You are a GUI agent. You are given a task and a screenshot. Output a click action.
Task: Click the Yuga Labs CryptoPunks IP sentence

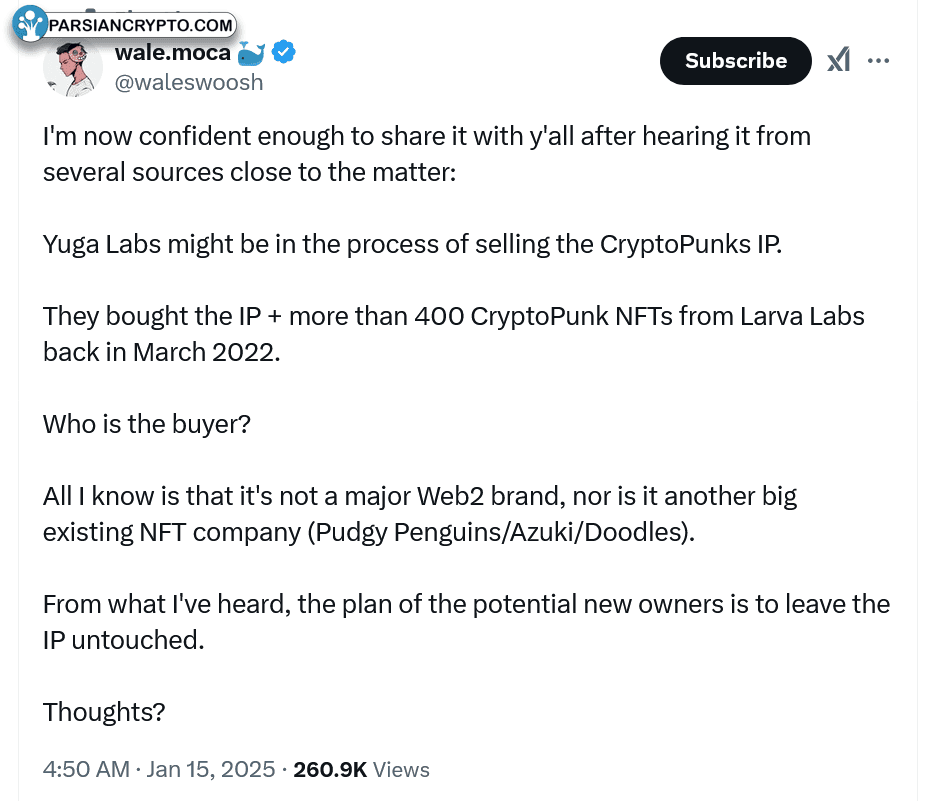(412, 245)
